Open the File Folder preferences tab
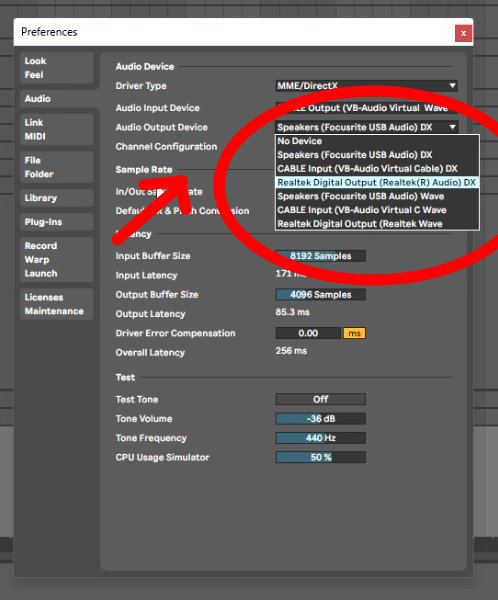This screenshot has height=600, width=498. point(57,167)
